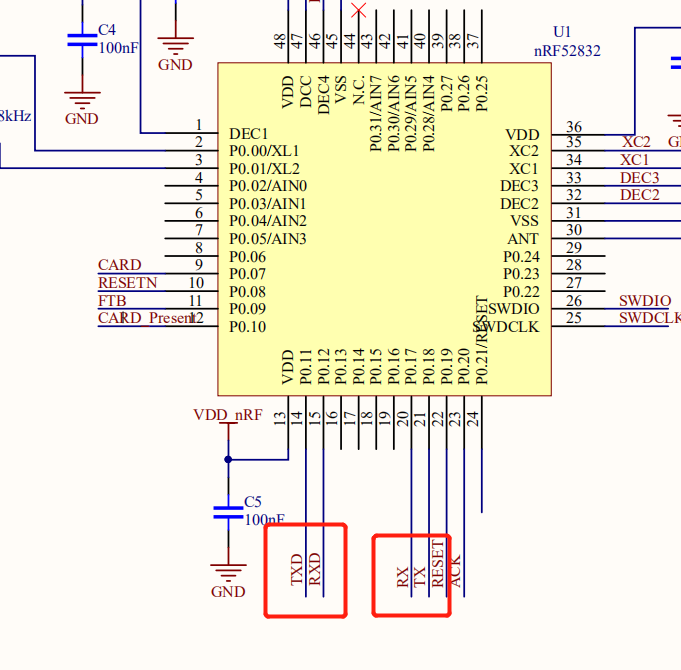Click pin number 1 beside DEC1

[199, 125]
